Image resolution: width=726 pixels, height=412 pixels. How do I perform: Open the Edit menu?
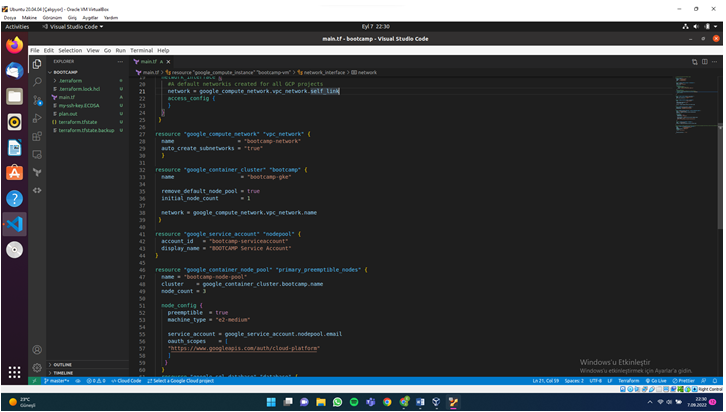pyautogui.click(x=49, y=50)
